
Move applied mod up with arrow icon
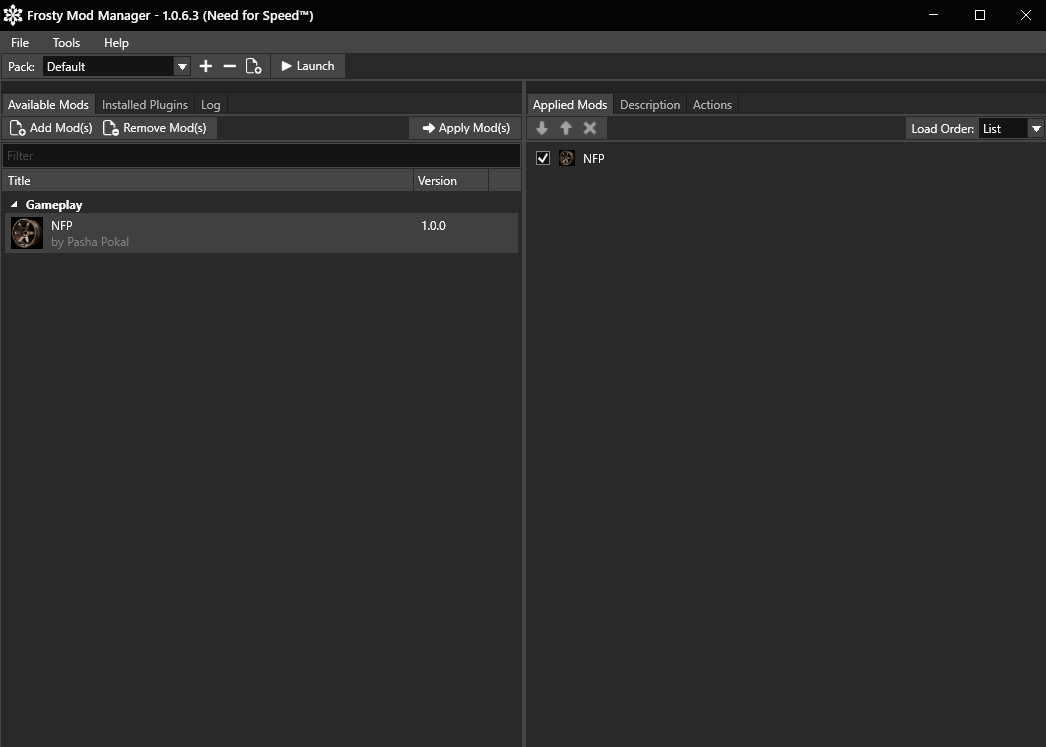(x=566, y=128)
